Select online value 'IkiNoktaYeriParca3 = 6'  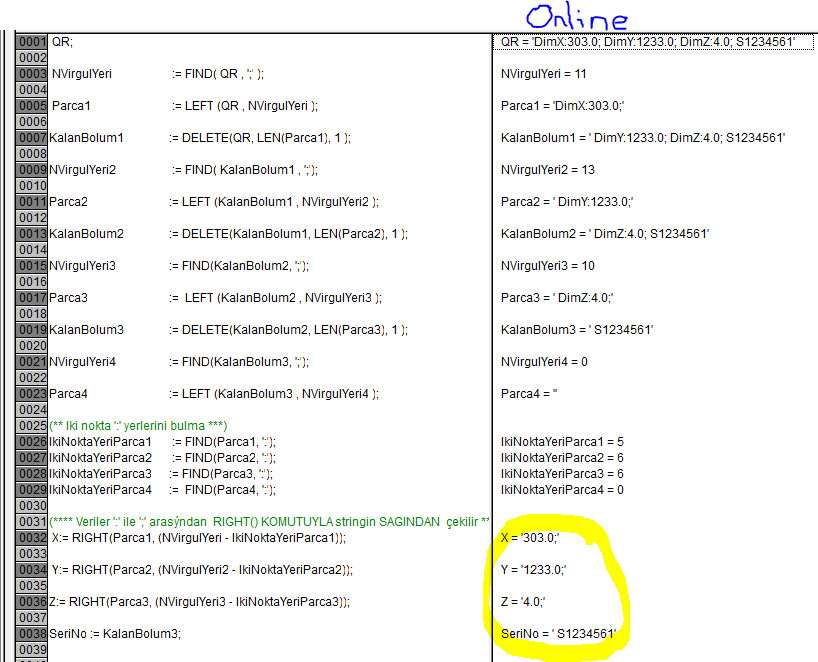click(562, 474)
